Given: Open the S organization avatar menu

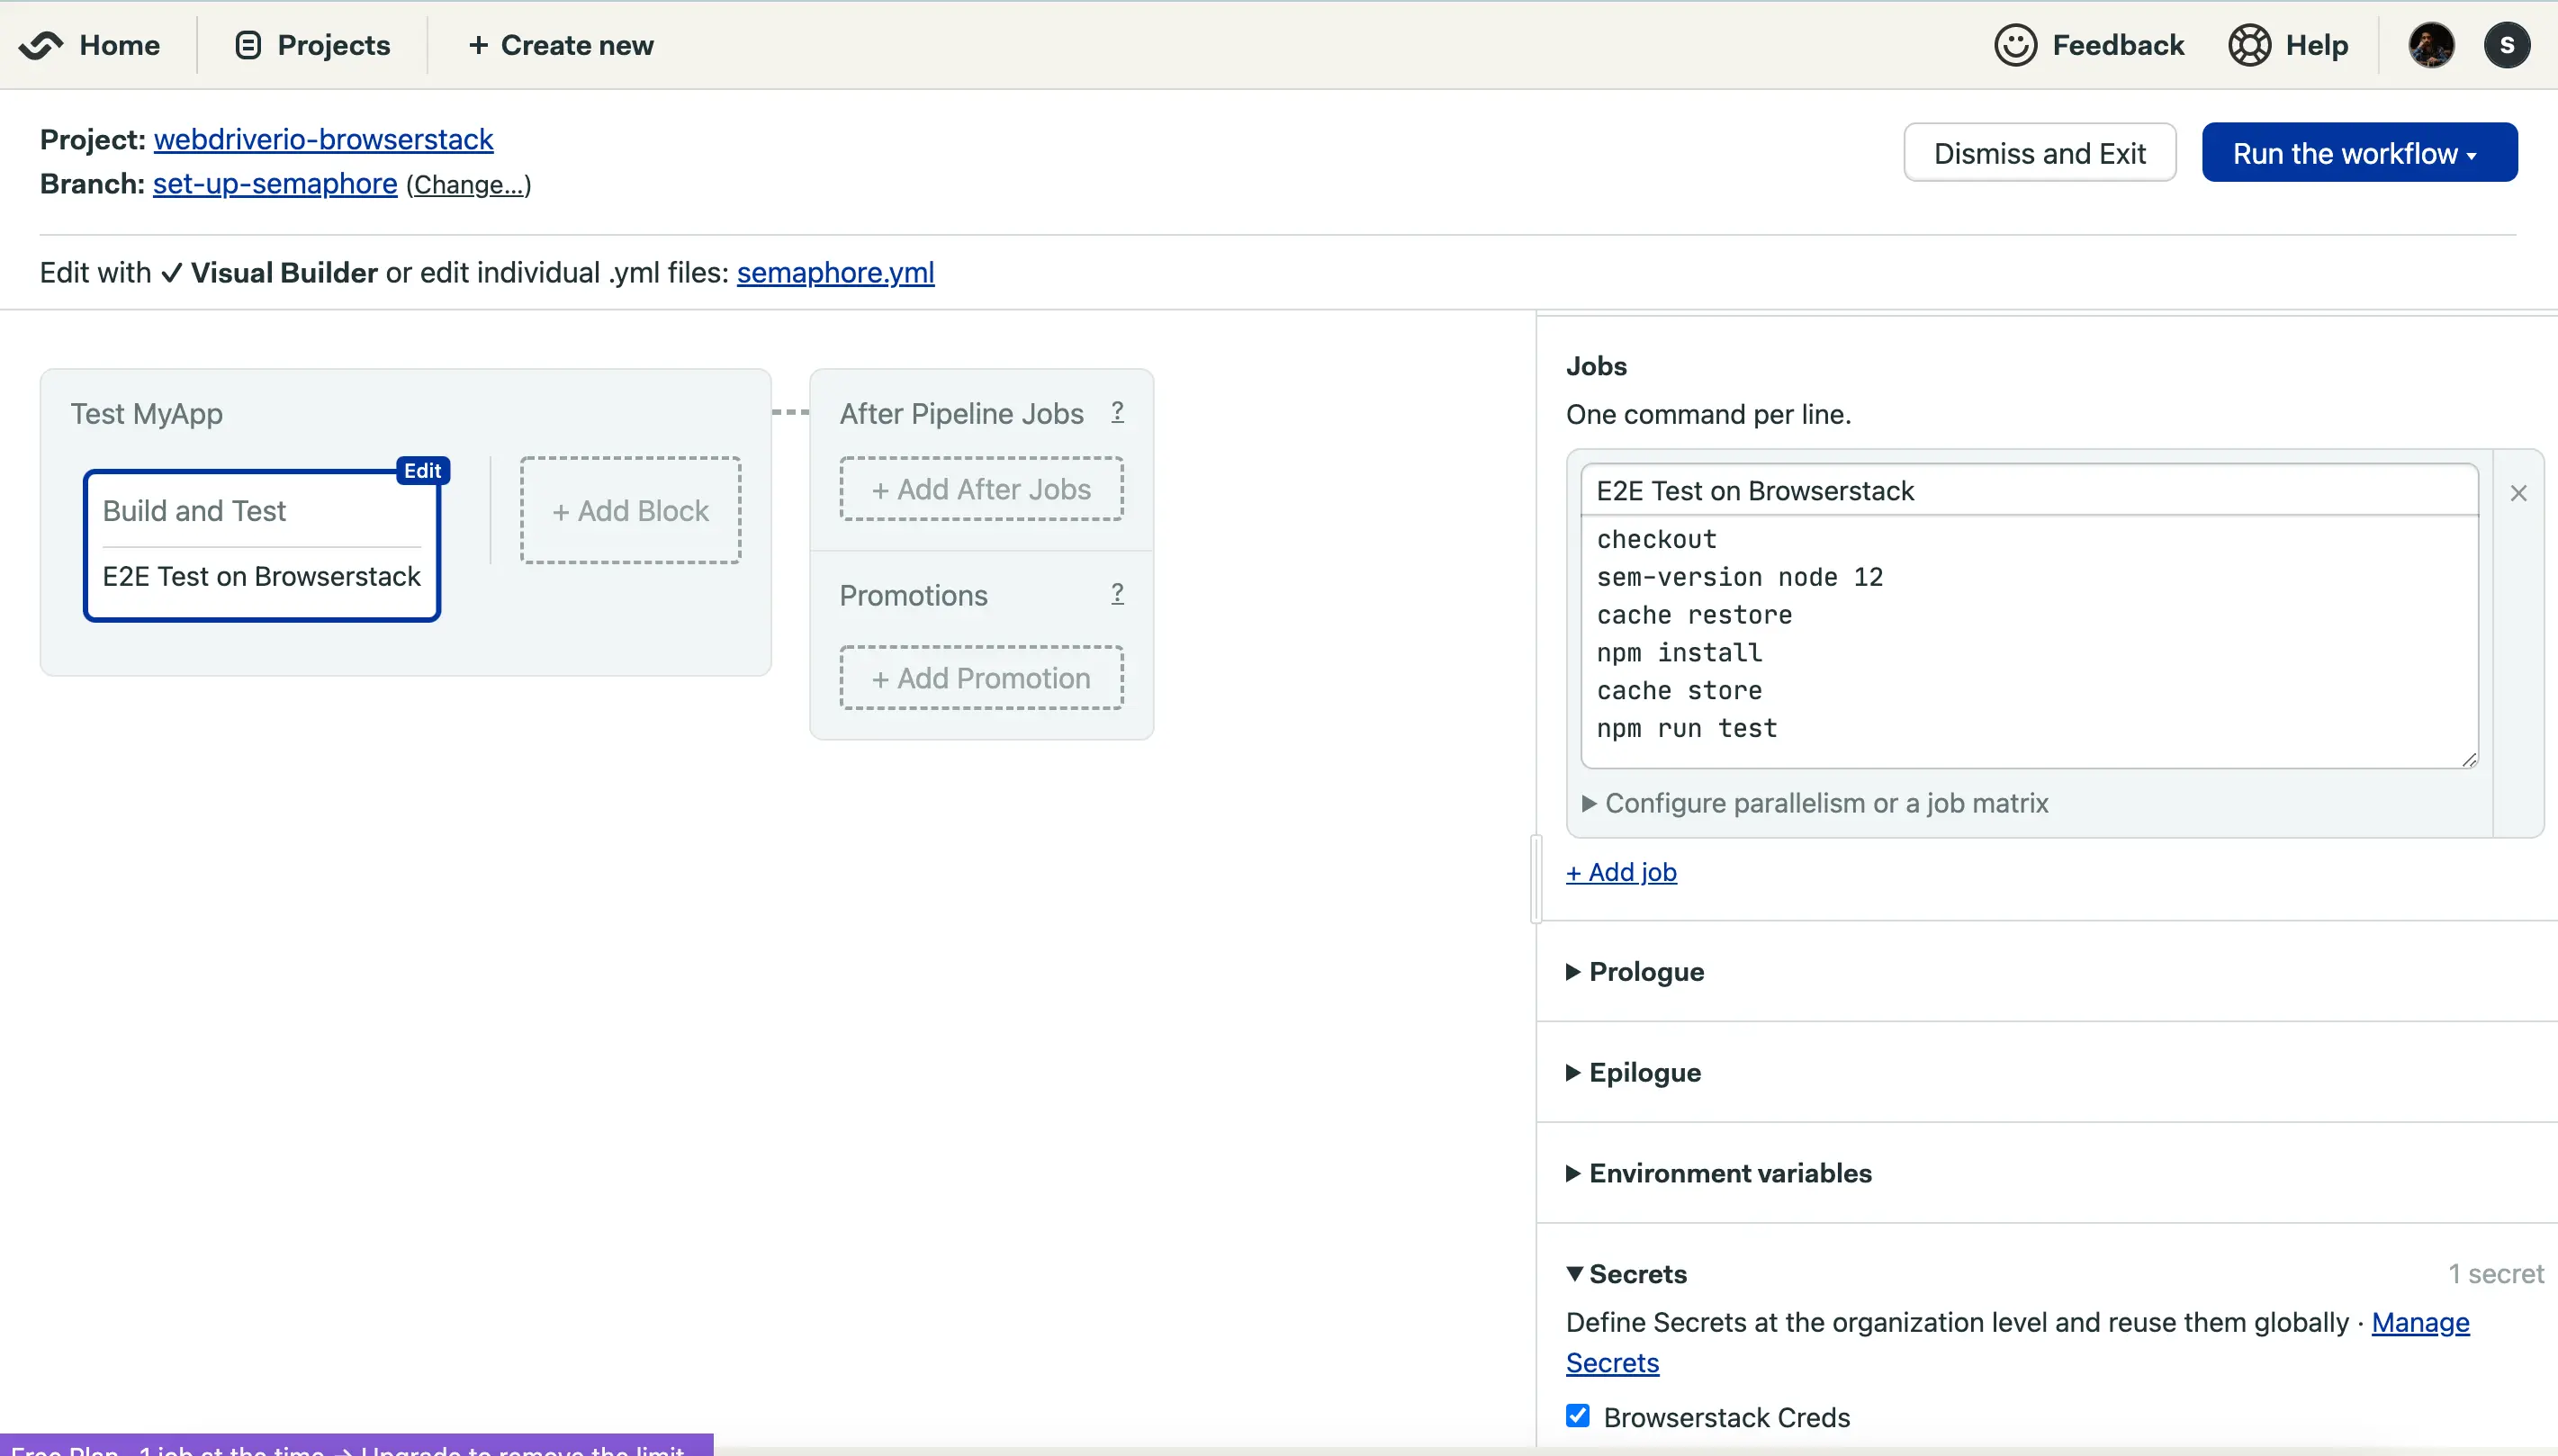Looking at the screenshot, I should pyautogui.click(x=2506, y=45).
